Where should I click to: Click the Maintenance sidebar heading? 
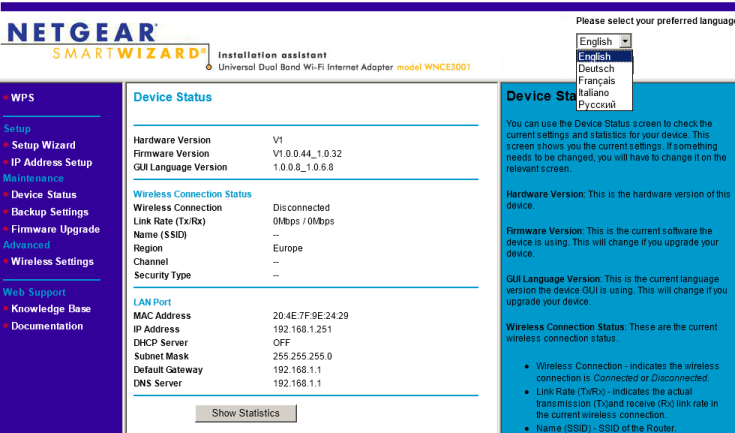33,178
